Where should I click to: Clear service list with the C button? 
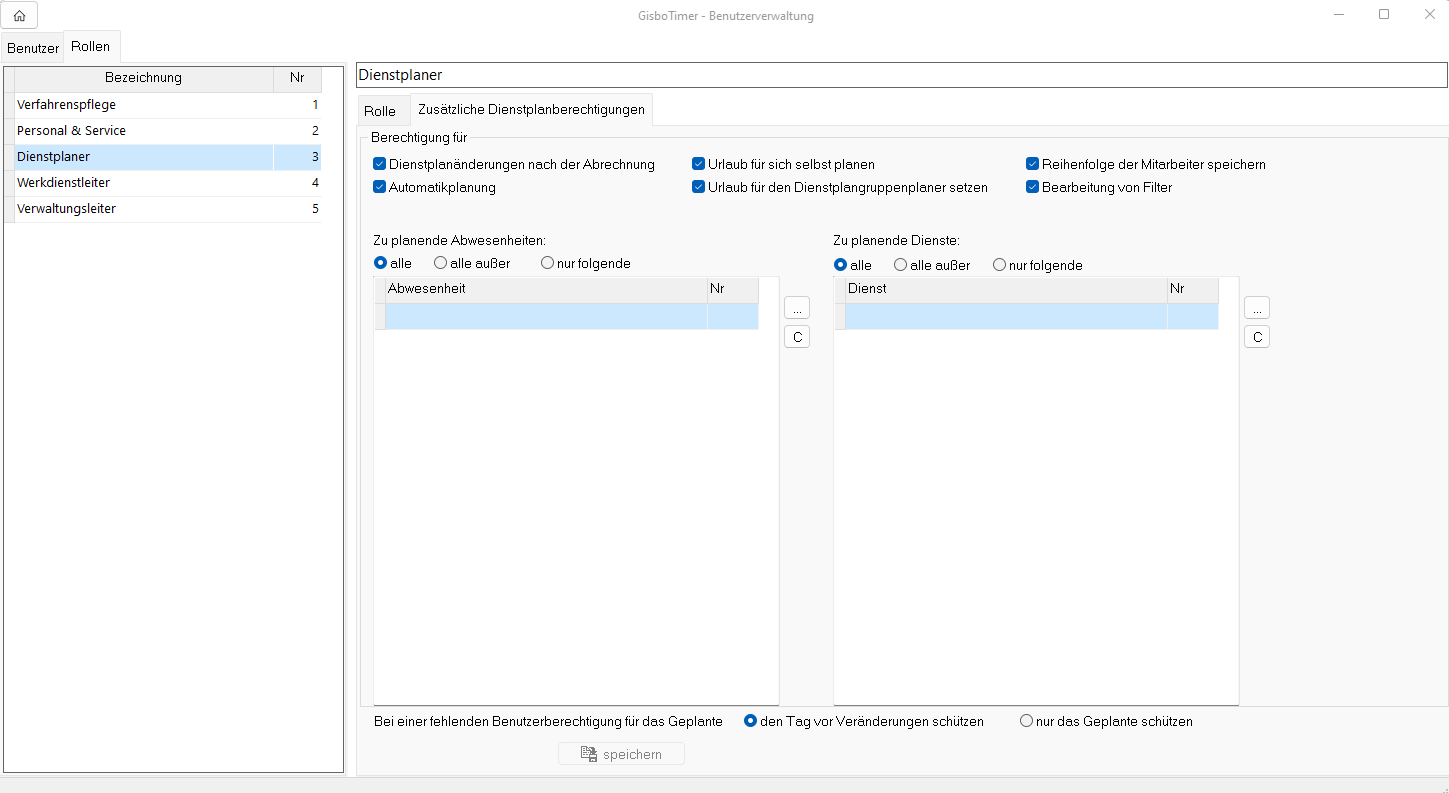1257,337
